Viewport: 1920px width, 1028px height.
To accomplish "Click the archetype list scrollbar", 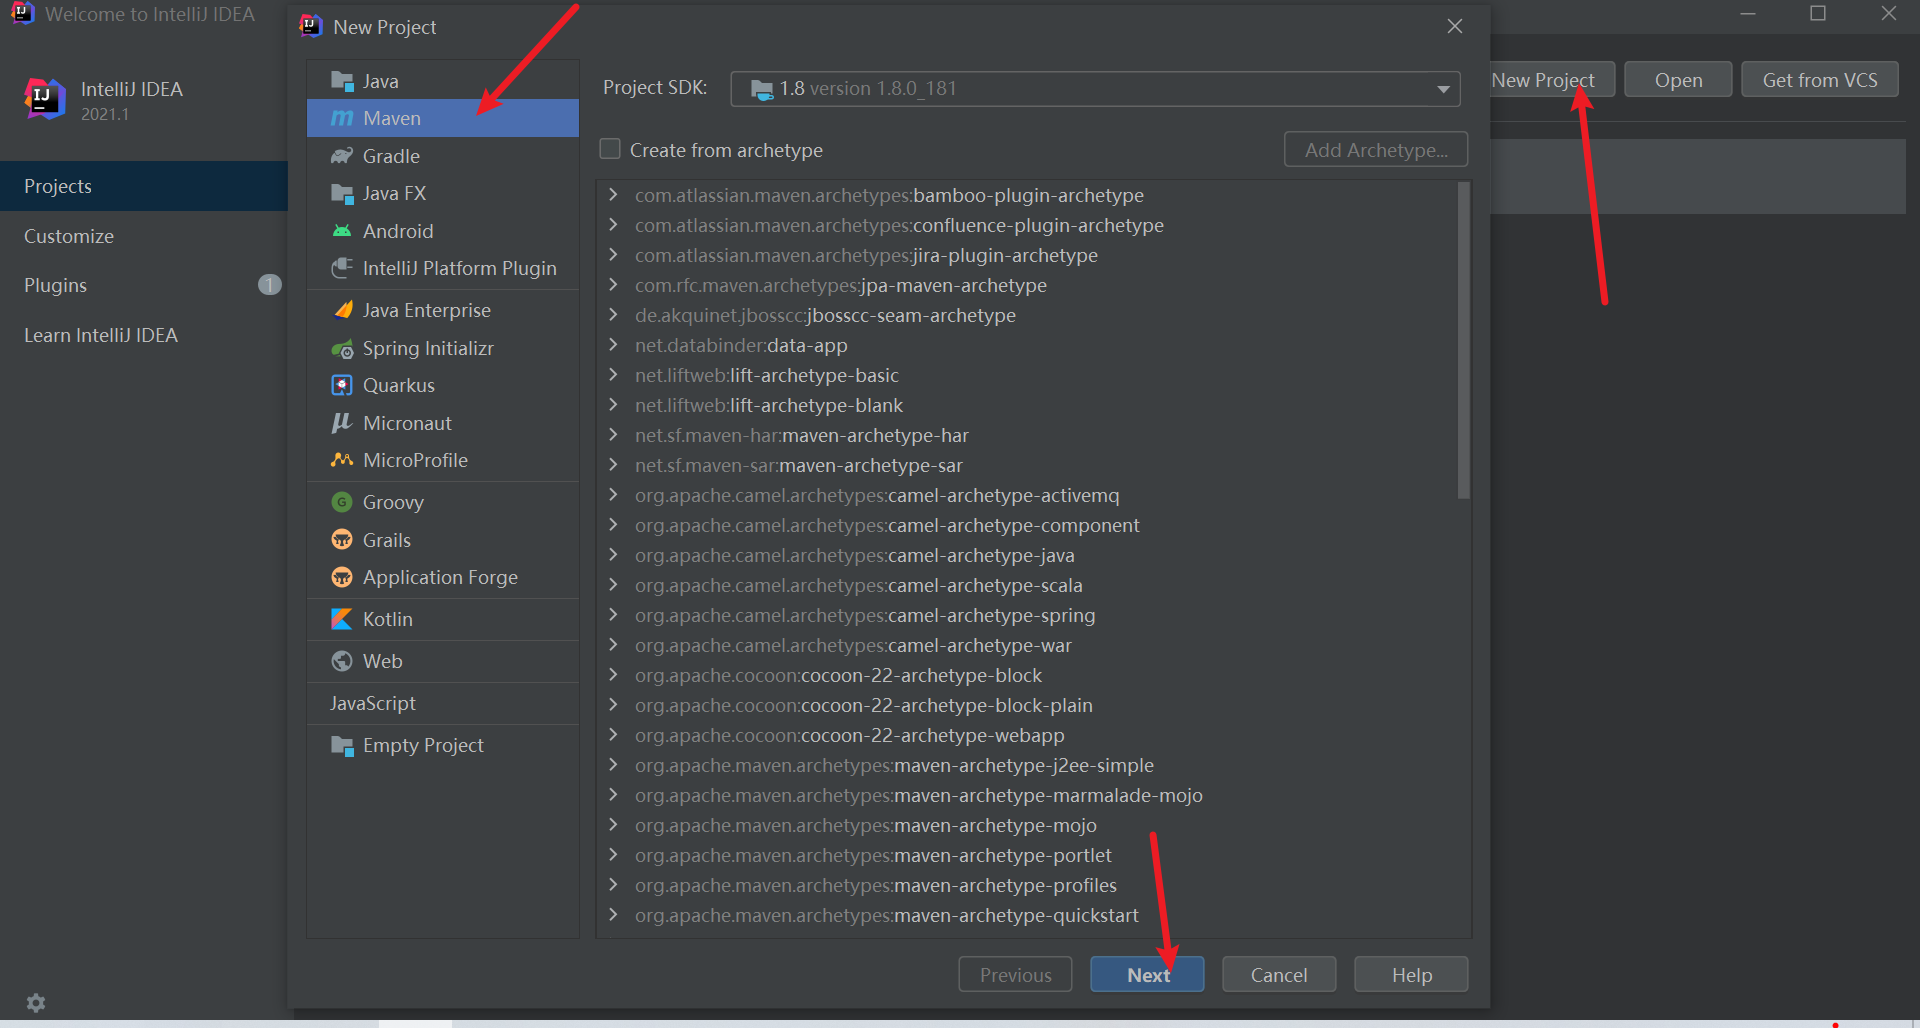I will click(x=1464, y=340).
